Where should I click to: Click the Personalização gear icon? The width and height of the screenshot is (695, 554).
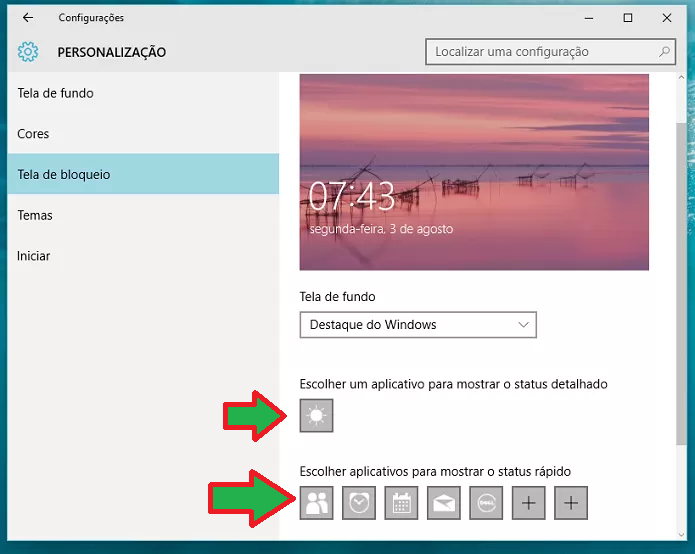[x=28, y=52]
